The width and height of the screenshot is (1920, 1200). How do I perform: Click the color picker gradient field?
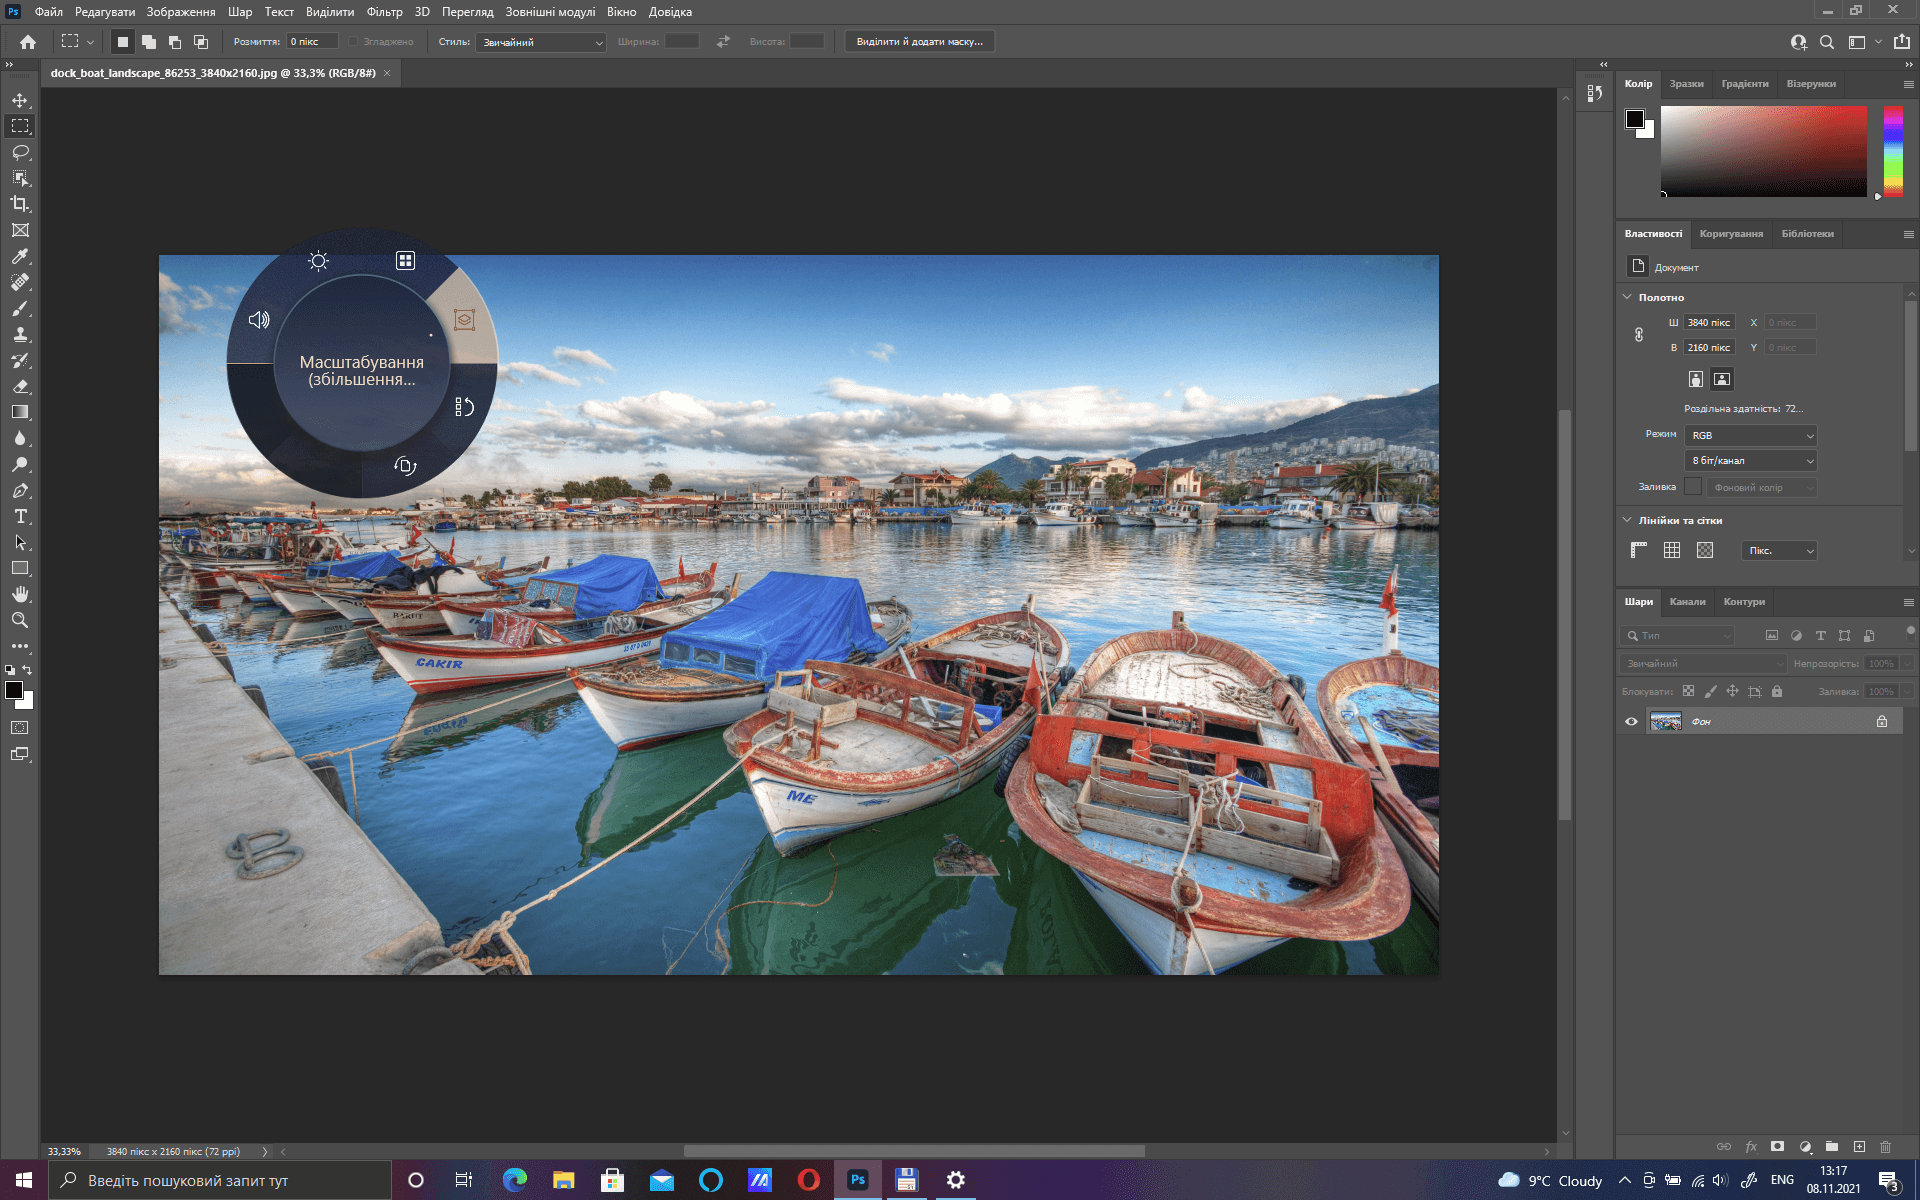click(x=1763, y=150)
